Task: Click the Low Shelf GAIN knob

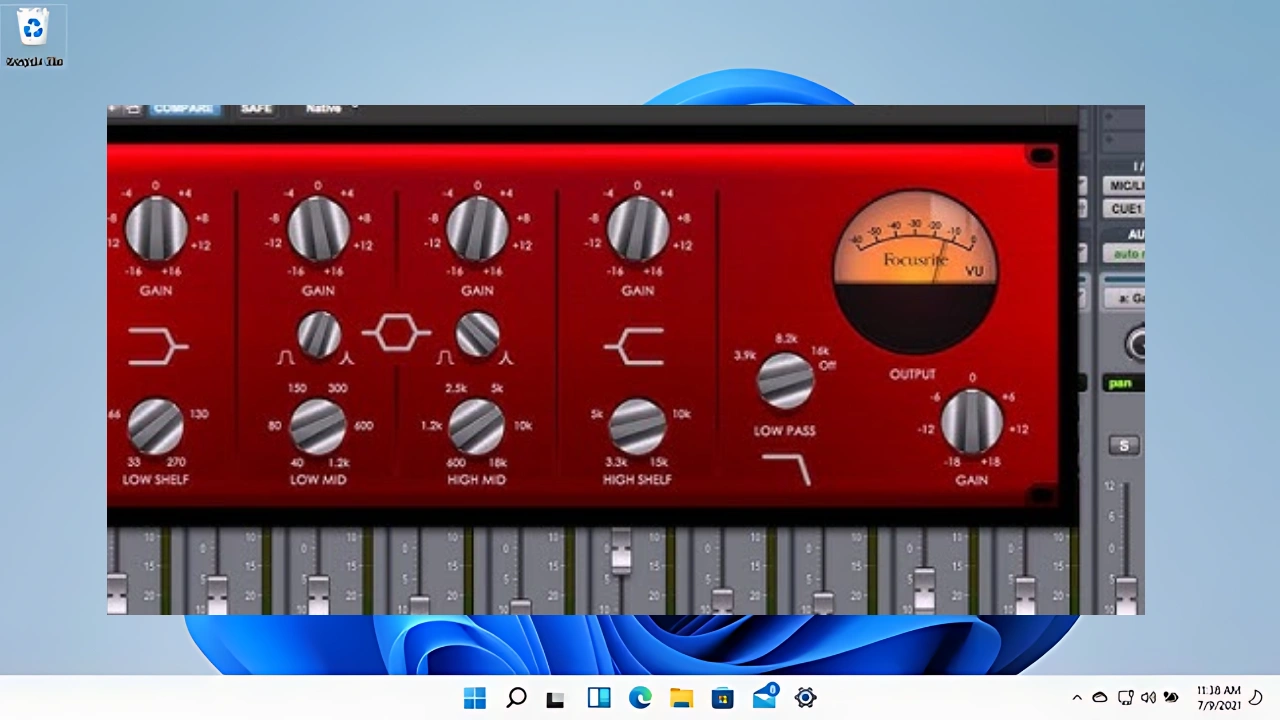Action: tap(155, 229)
